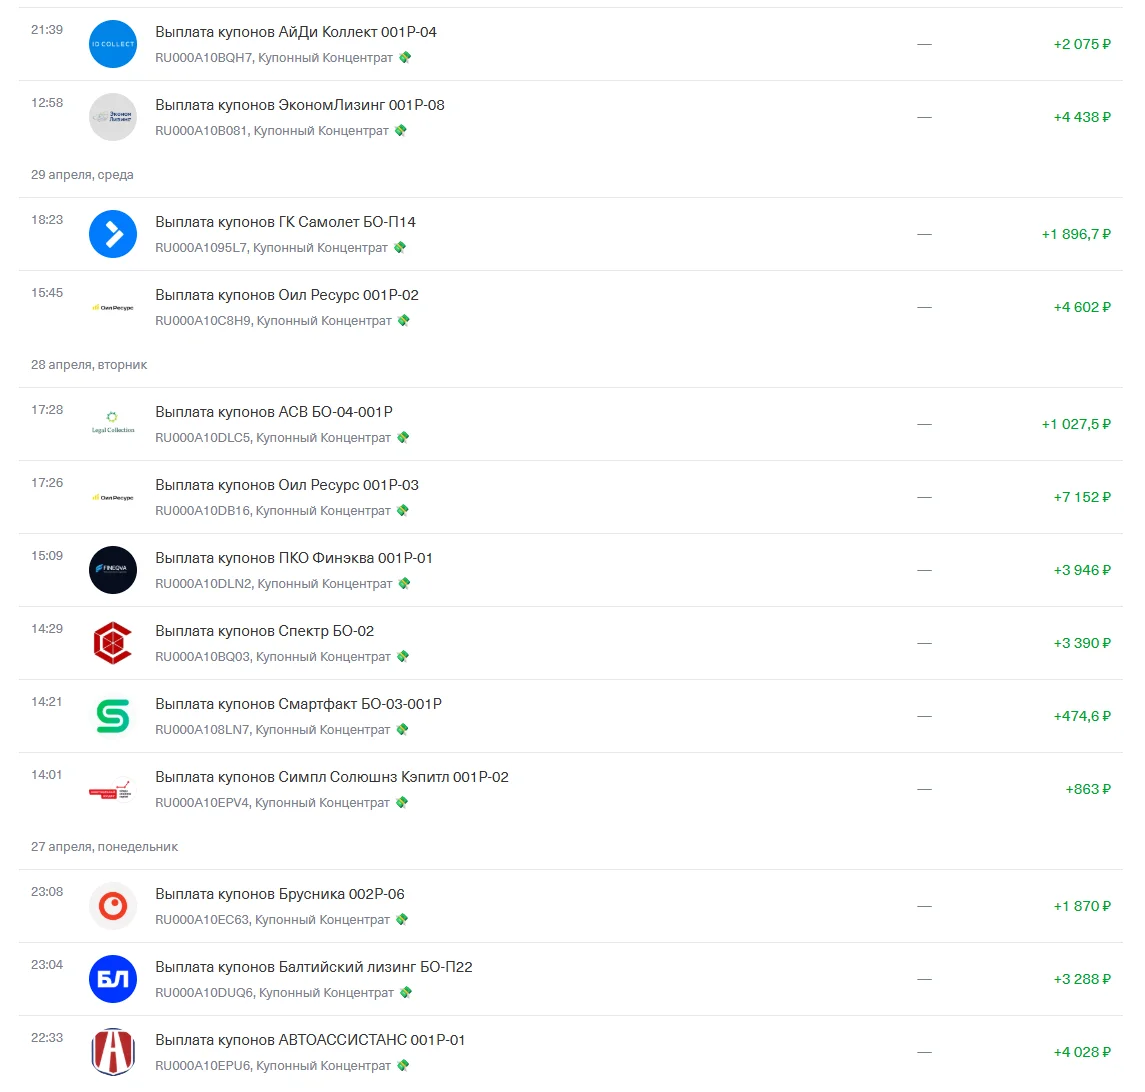The width and height of the screenshot is (1145, 1092).
Task: Click money emoji next to RU000A10EC63
Action: pos(402,919)
